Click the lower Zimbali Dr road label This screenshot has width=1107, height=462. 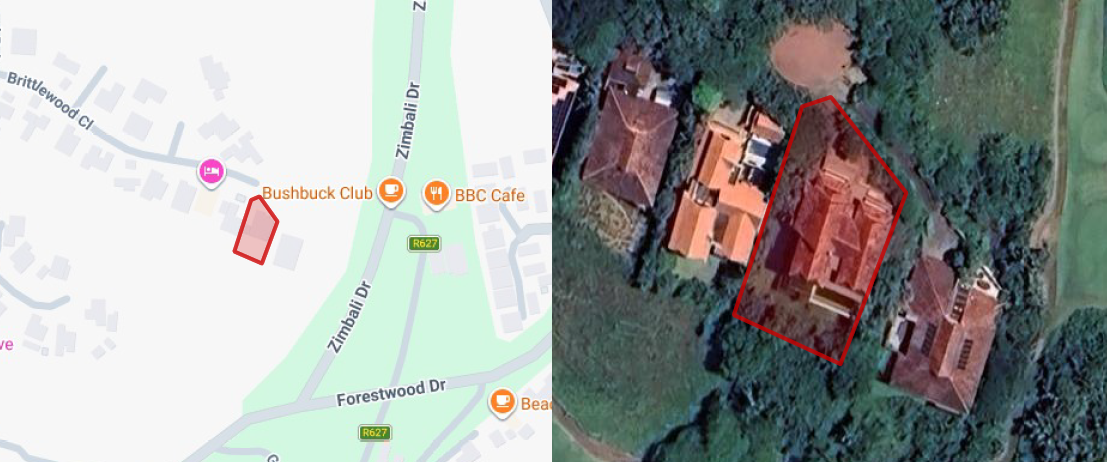click(x=349, y=316)
